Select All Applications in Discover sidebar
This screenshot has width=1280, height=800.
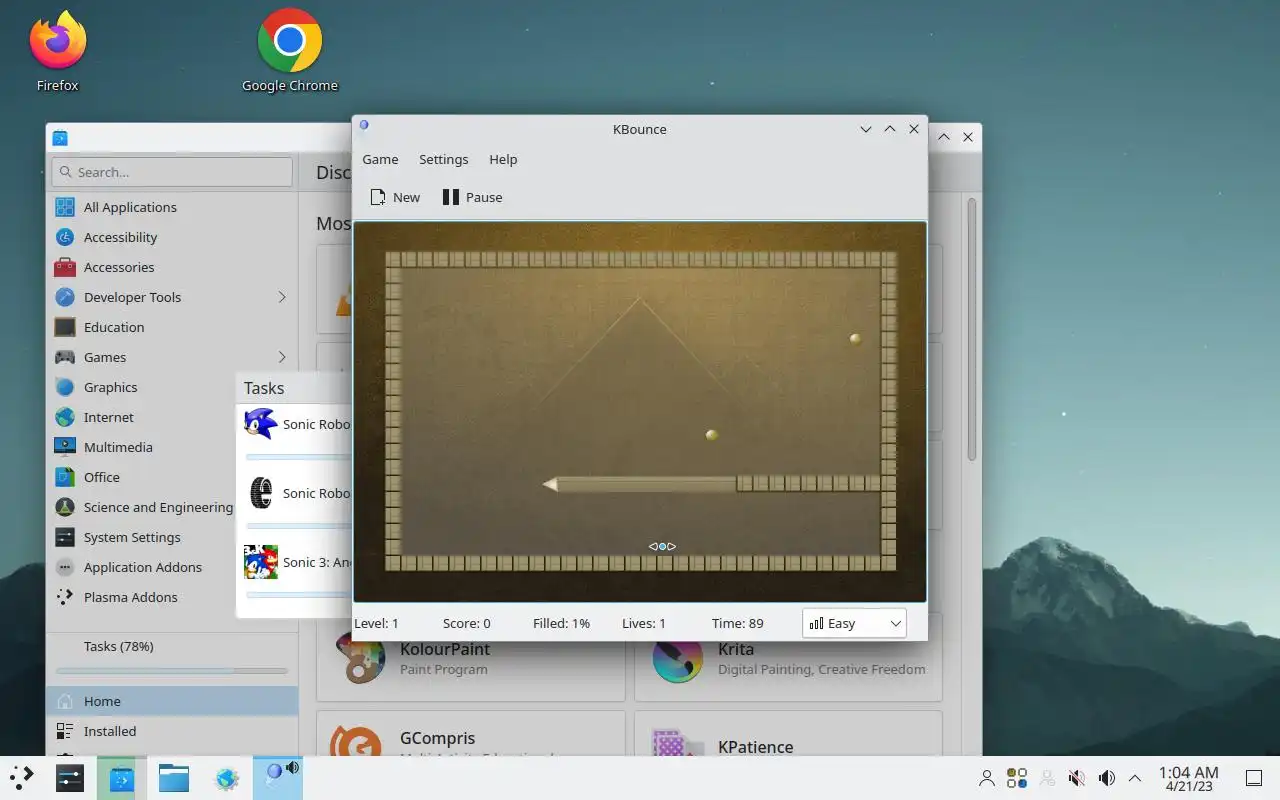tap(172, 207)
